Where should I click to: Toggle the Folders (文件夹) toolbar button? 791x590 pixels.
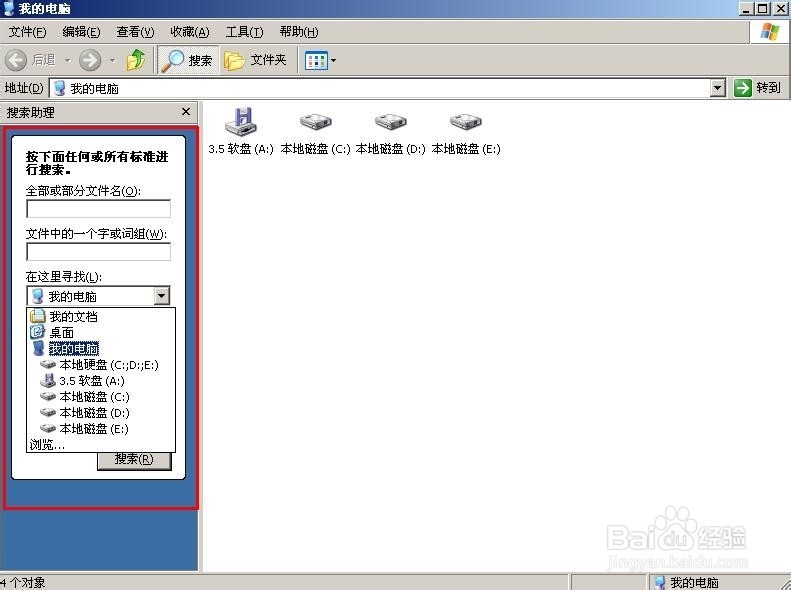coord(256,60)
